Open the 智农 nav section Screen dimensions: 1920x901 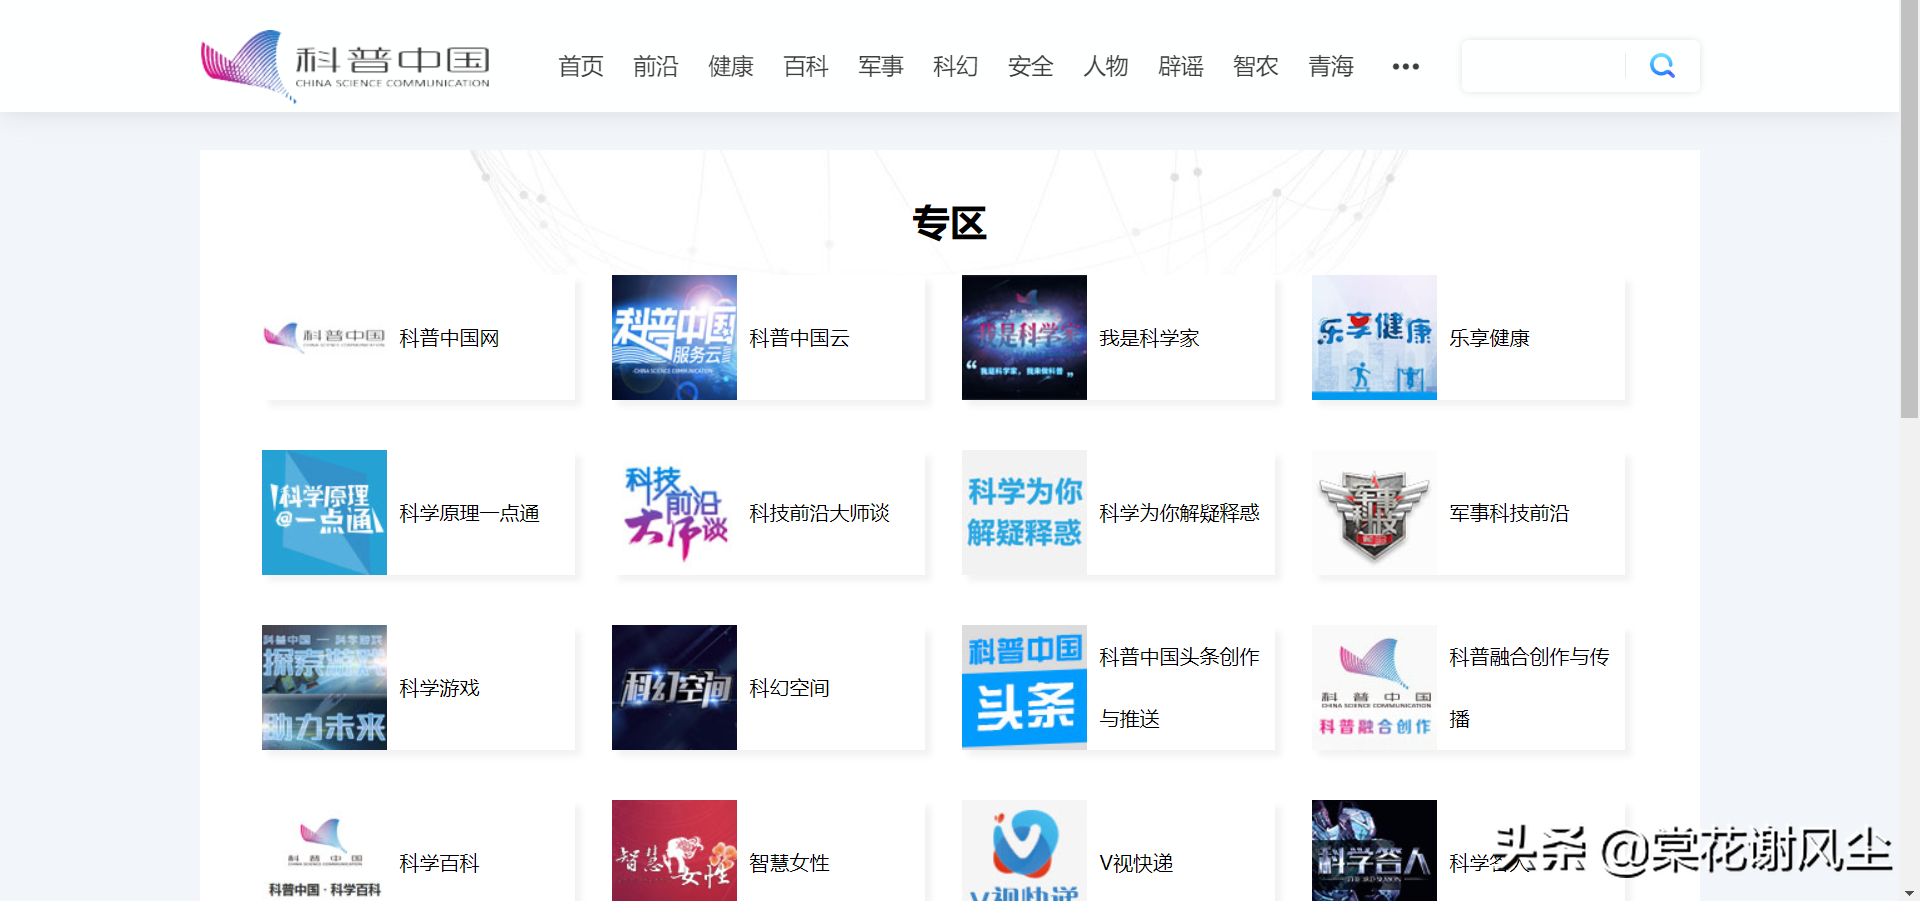tap(1256, 67)
